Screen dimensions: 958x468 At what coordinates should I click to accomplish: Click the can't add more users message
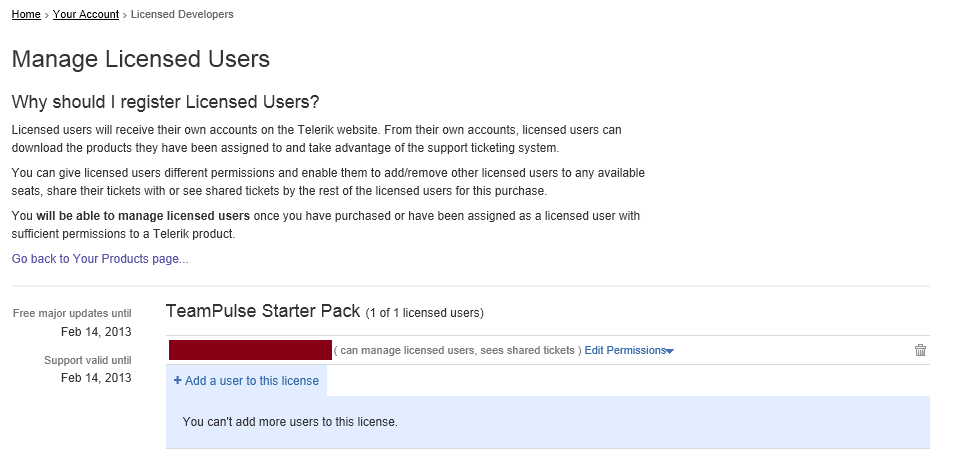(290, 422)
